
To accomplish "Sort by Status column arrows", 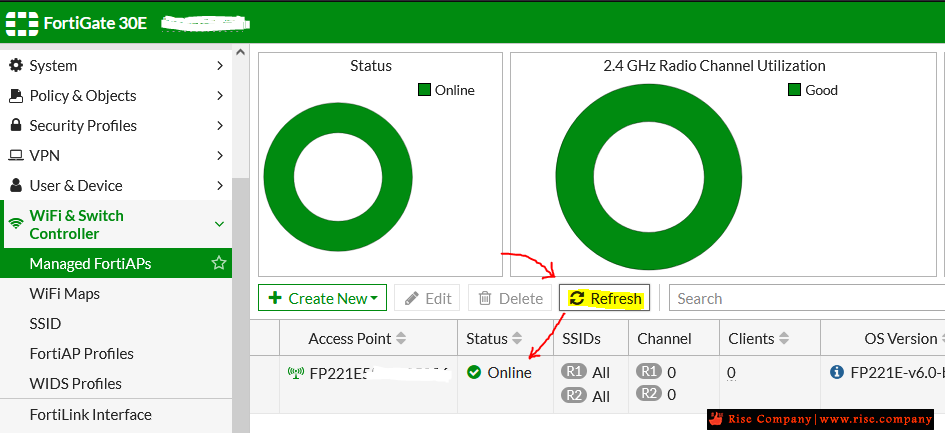I will coord(517,338).
